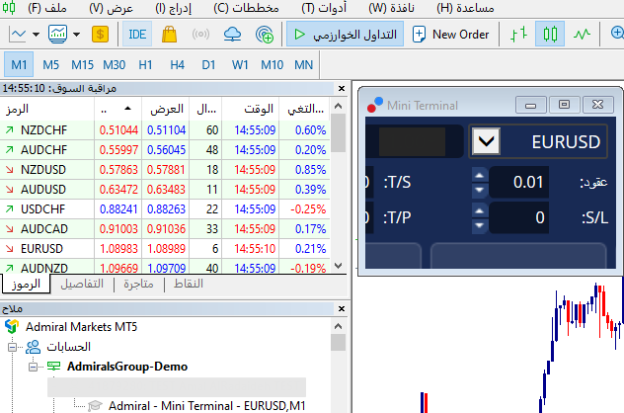624x413 pixels.
Task: Click the 0.01 lots input field
Action: tap(519, 182)
